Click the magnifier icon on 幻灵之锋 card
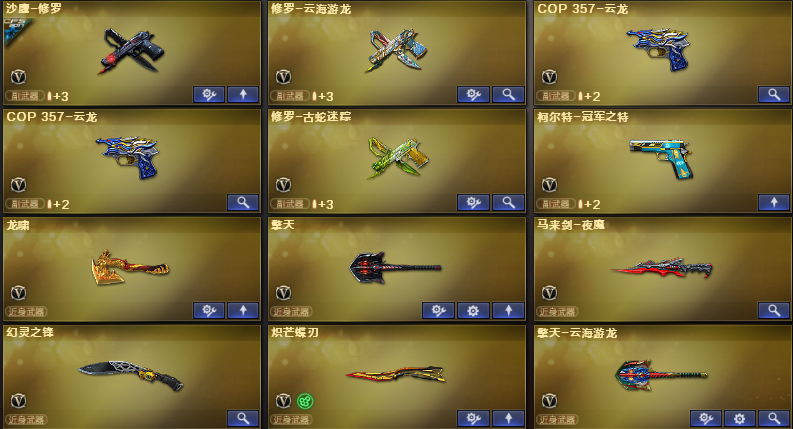The height and width of the screenshot is (429, 793). click(x=243, y=418)
